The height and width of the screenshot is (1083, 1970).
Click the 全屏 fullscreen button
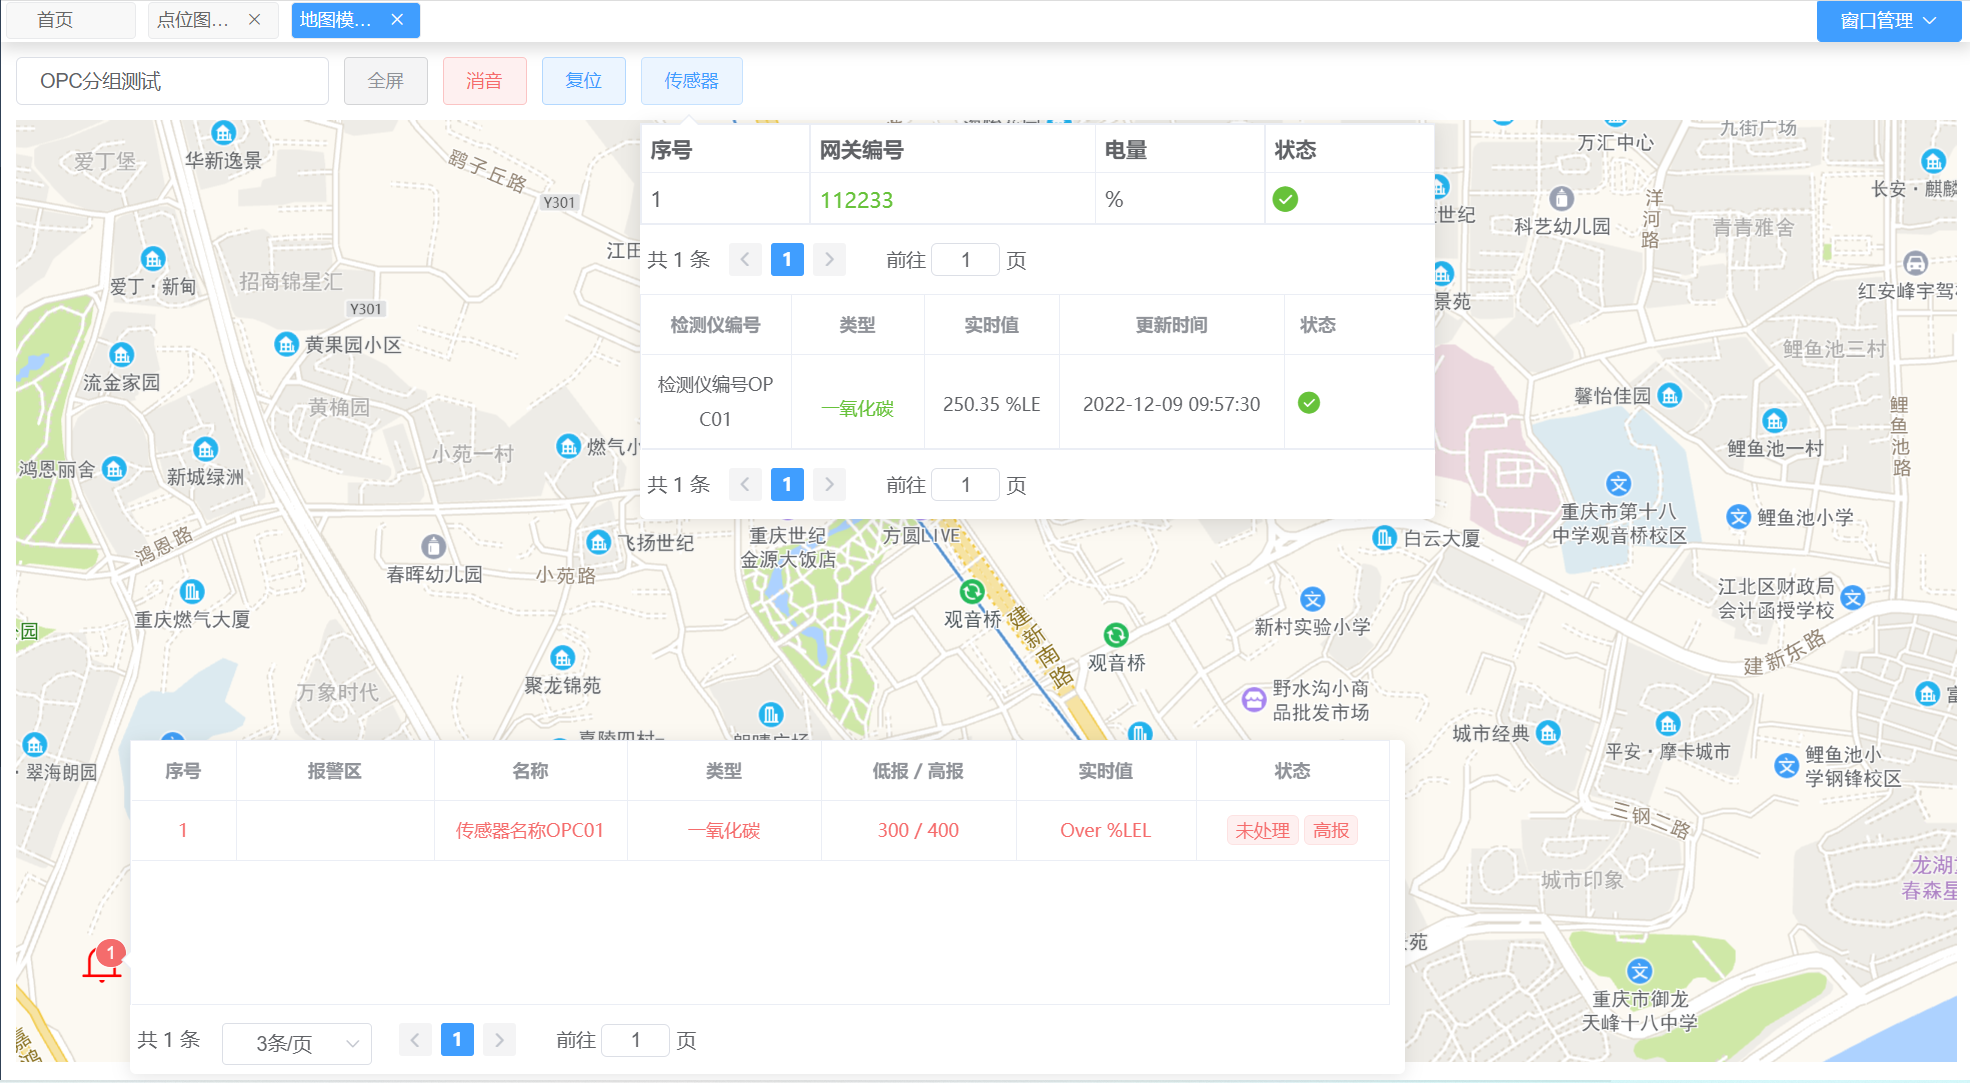click(385, 81)
